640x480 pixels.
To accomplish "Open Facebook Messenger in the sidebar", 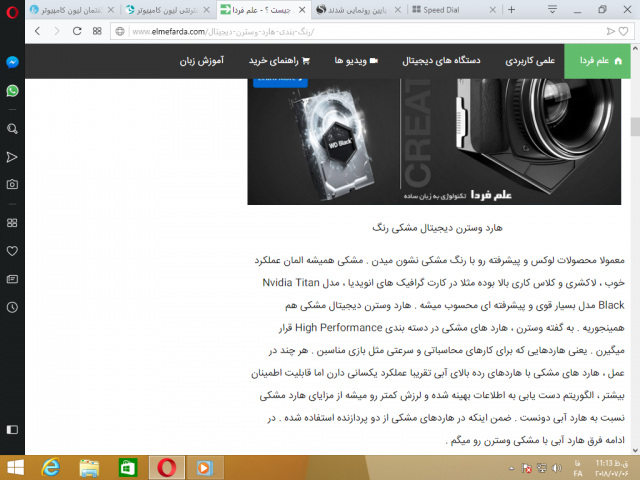I will (12, 62).
